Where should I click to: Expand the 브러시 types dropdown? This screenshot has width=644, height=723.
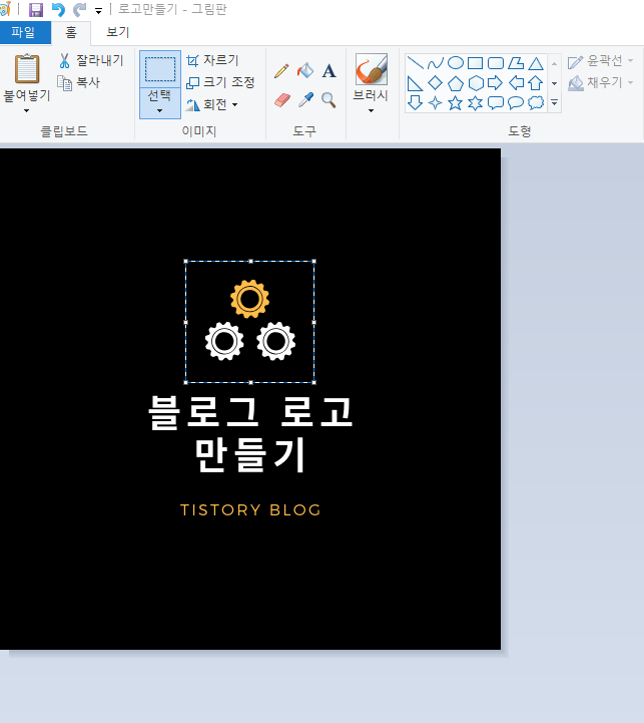pyautogui.click(x=371, y=111)
